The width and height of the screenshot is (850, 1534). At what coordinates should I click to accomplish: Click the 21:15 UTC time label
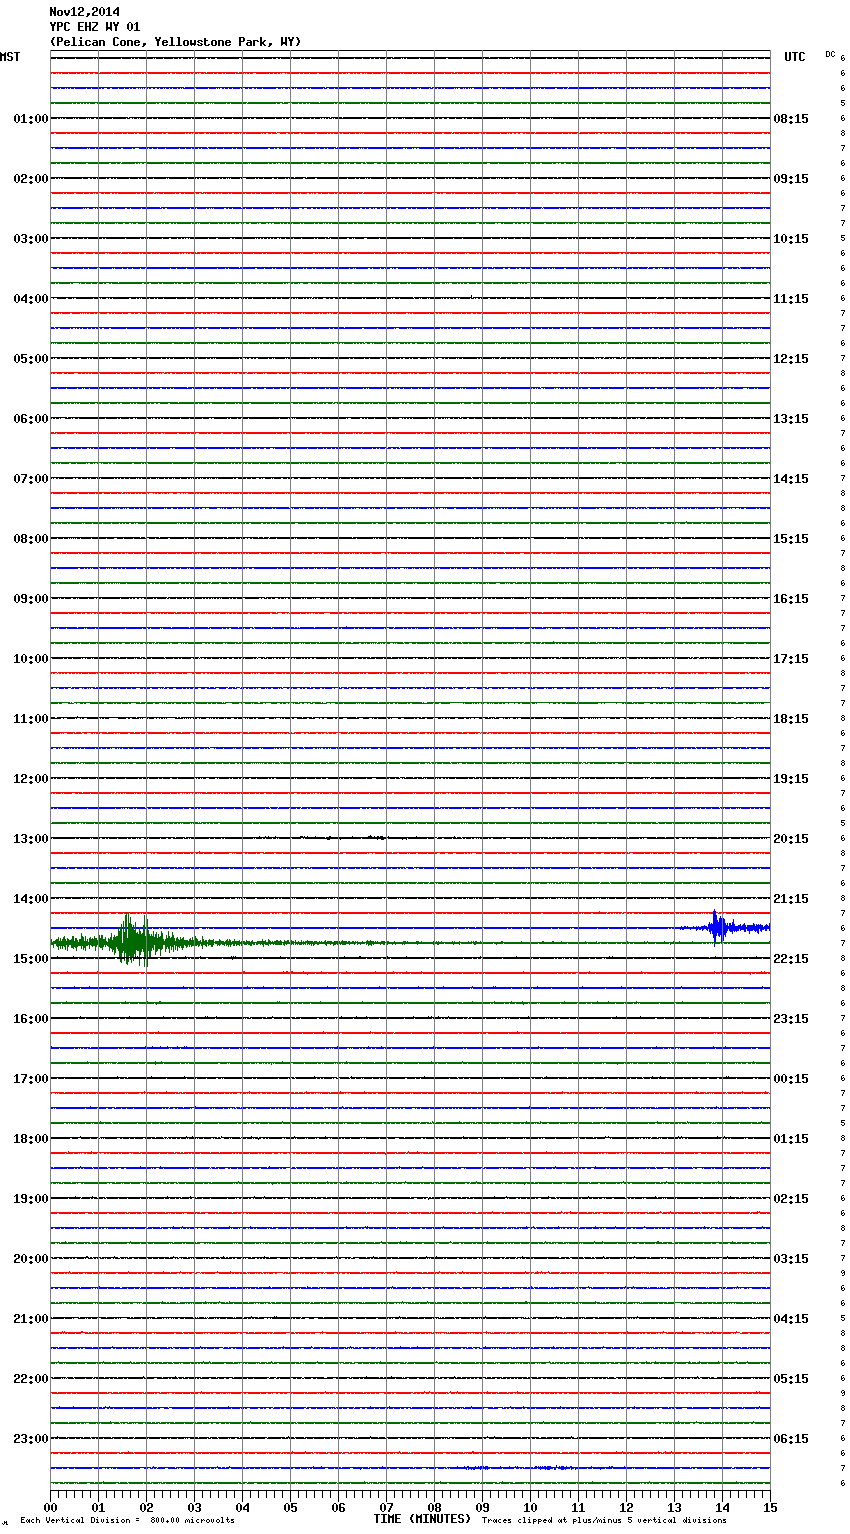coord(791,899)
